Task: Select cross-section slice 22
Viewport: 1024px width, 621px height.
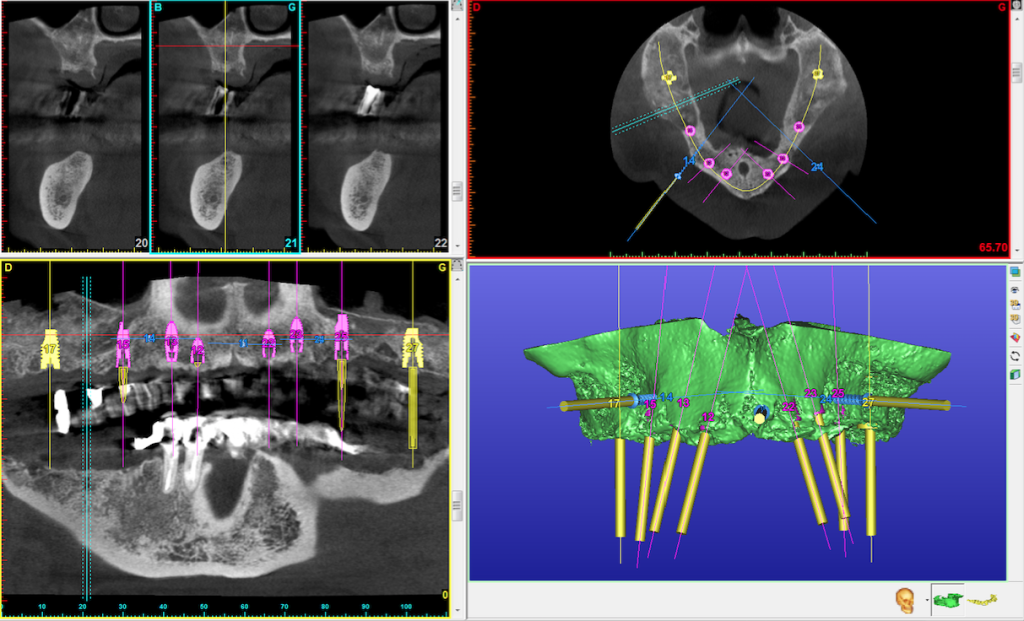Action: pyautogui.click(x=375, y=125)
